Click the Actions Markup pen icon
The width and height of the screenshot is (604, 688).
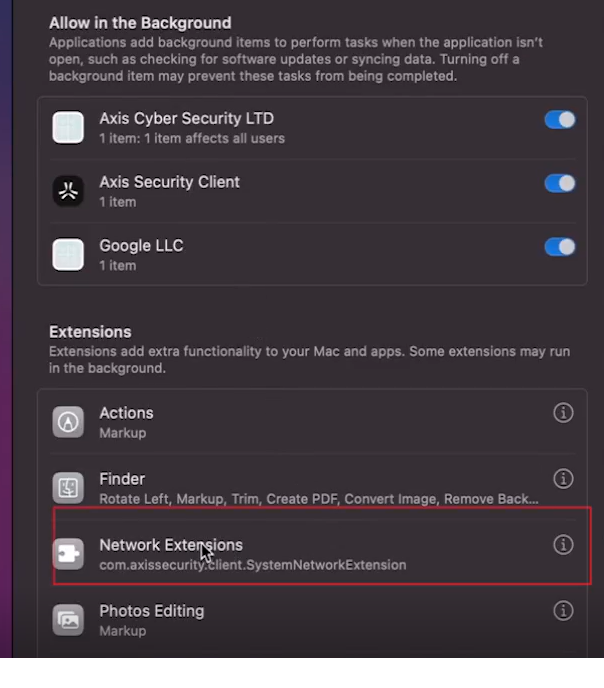click(x=68, y=422)
